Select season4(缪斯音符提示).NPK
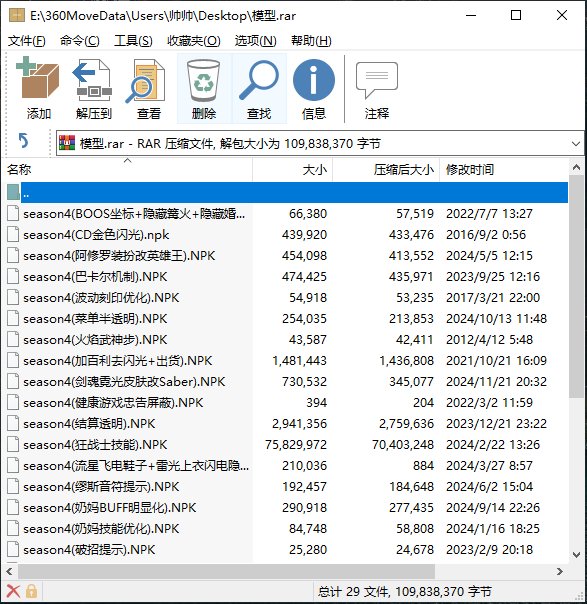The image size is (587, 604). click(x=101, y=487)
